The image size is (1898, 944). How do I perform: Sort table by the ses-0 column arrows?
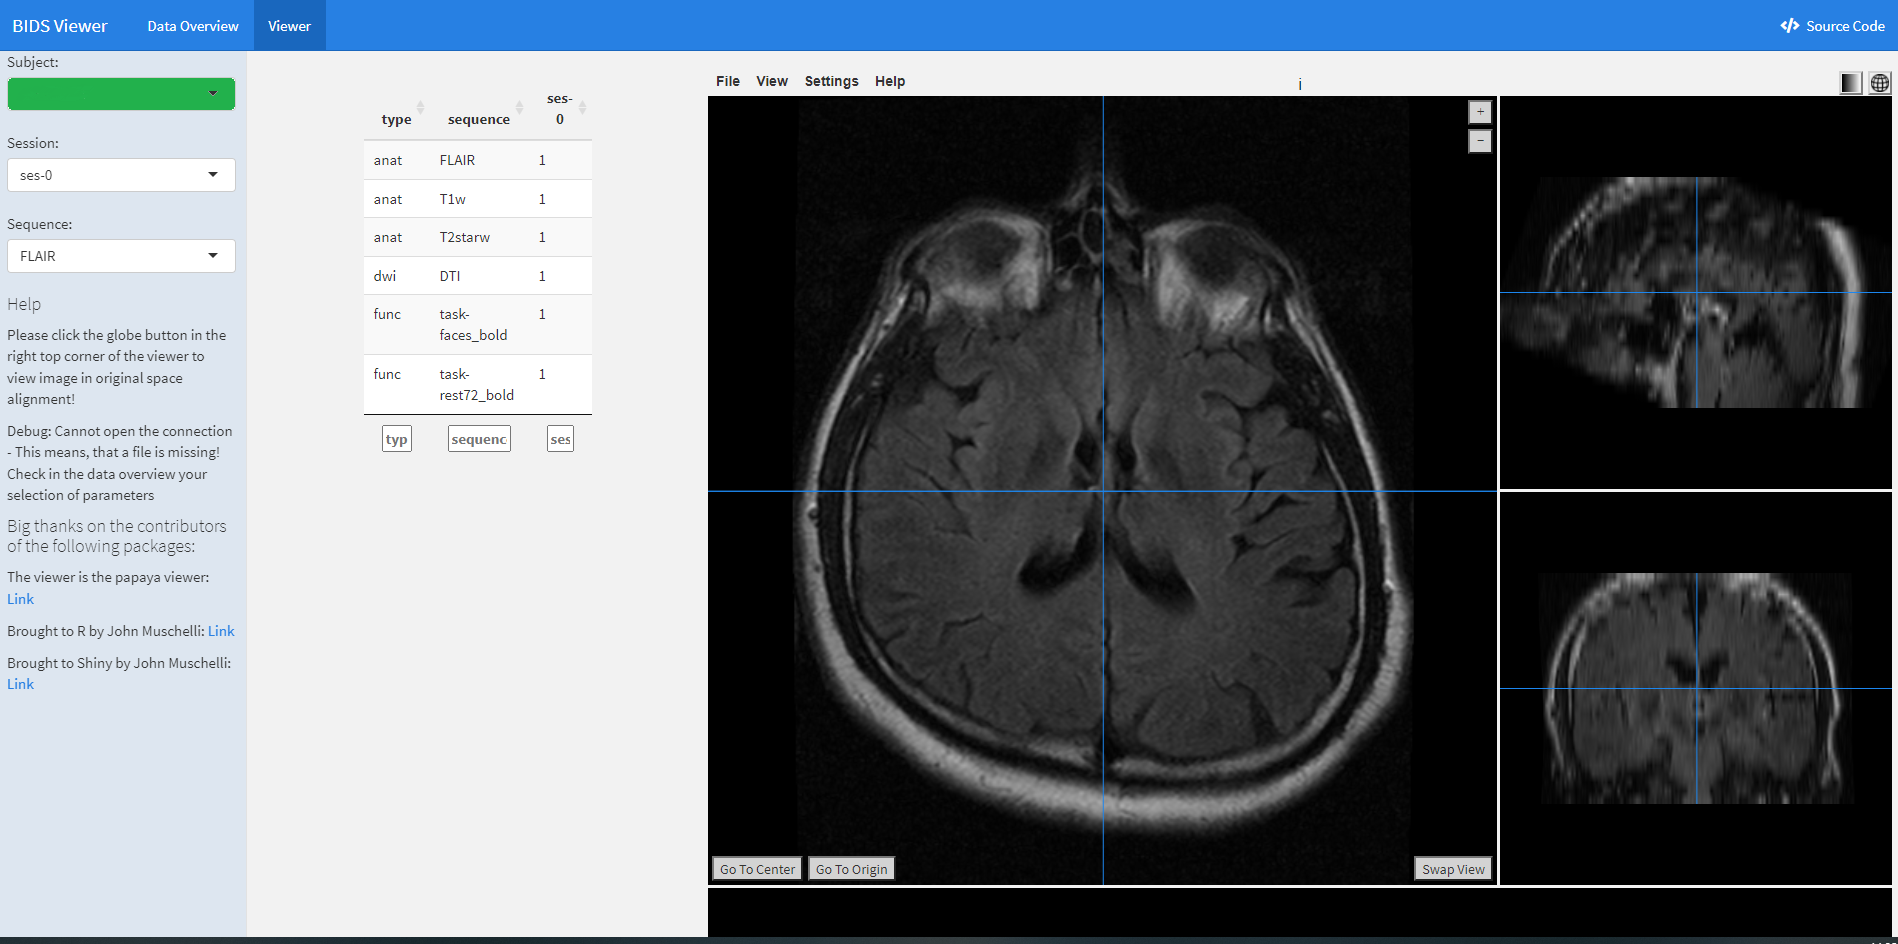click(582, 108)
